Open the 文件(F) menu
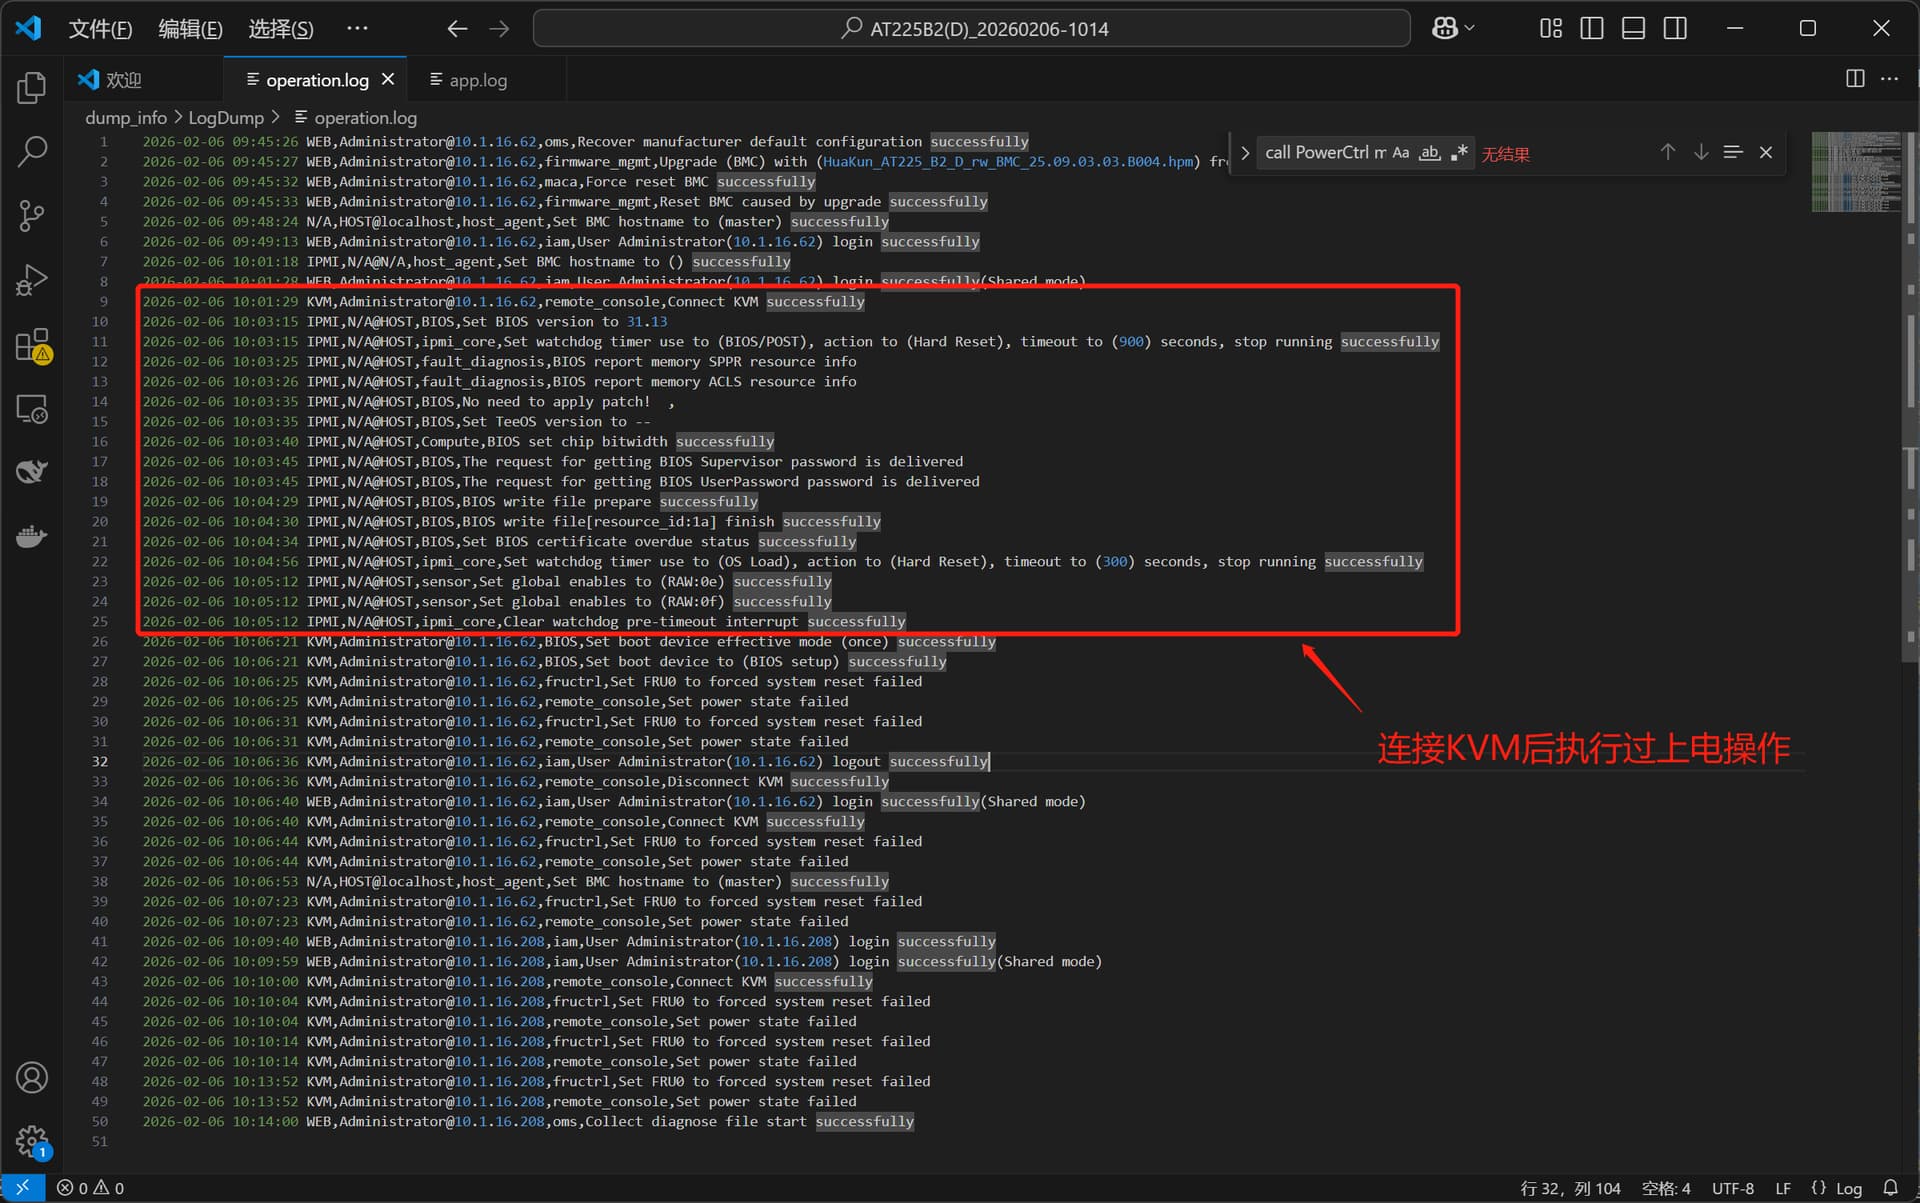The height and width of the screenshot is (1203, 1920). click(x=100, y=29)
